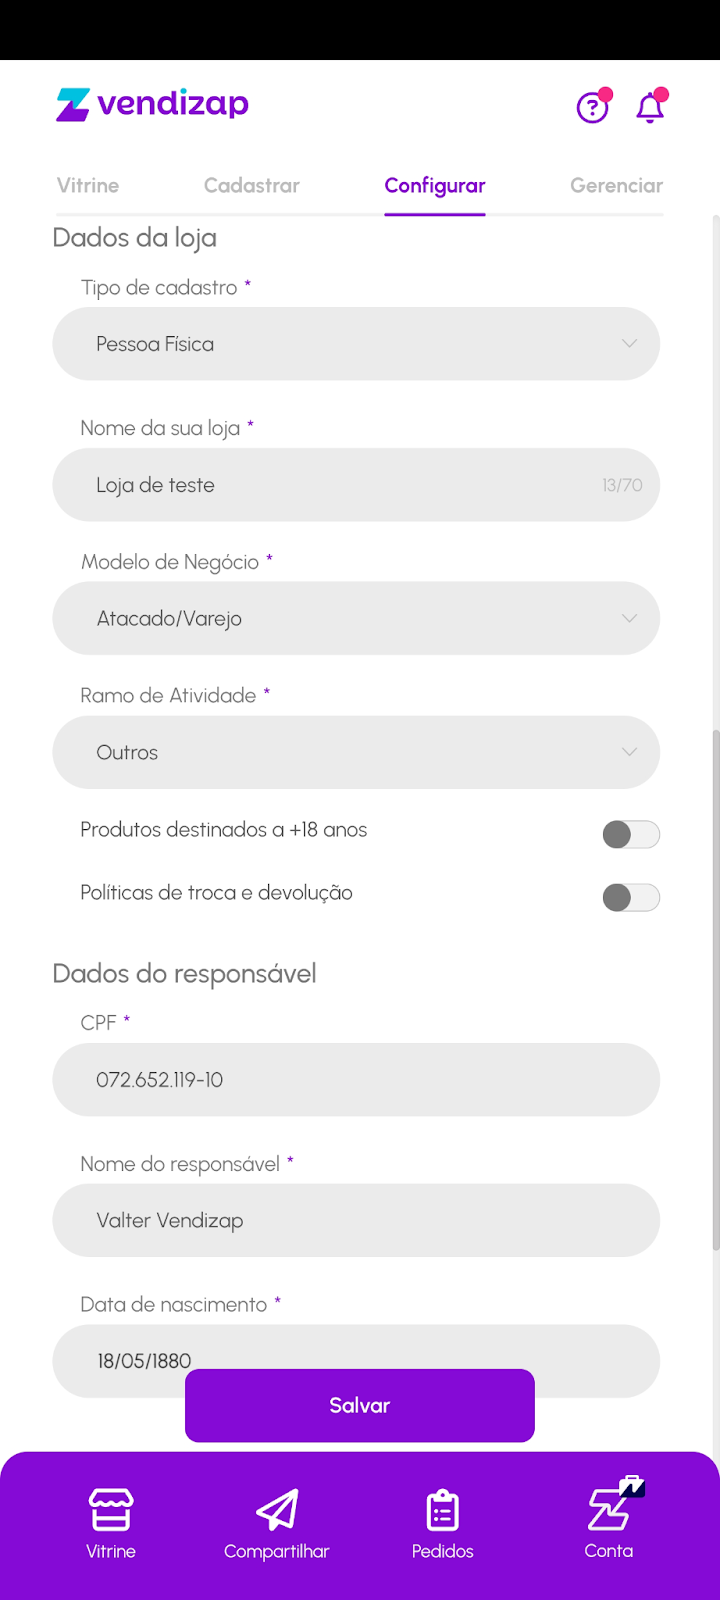
Task: Click the Vendizap logo
Action: 152,104
